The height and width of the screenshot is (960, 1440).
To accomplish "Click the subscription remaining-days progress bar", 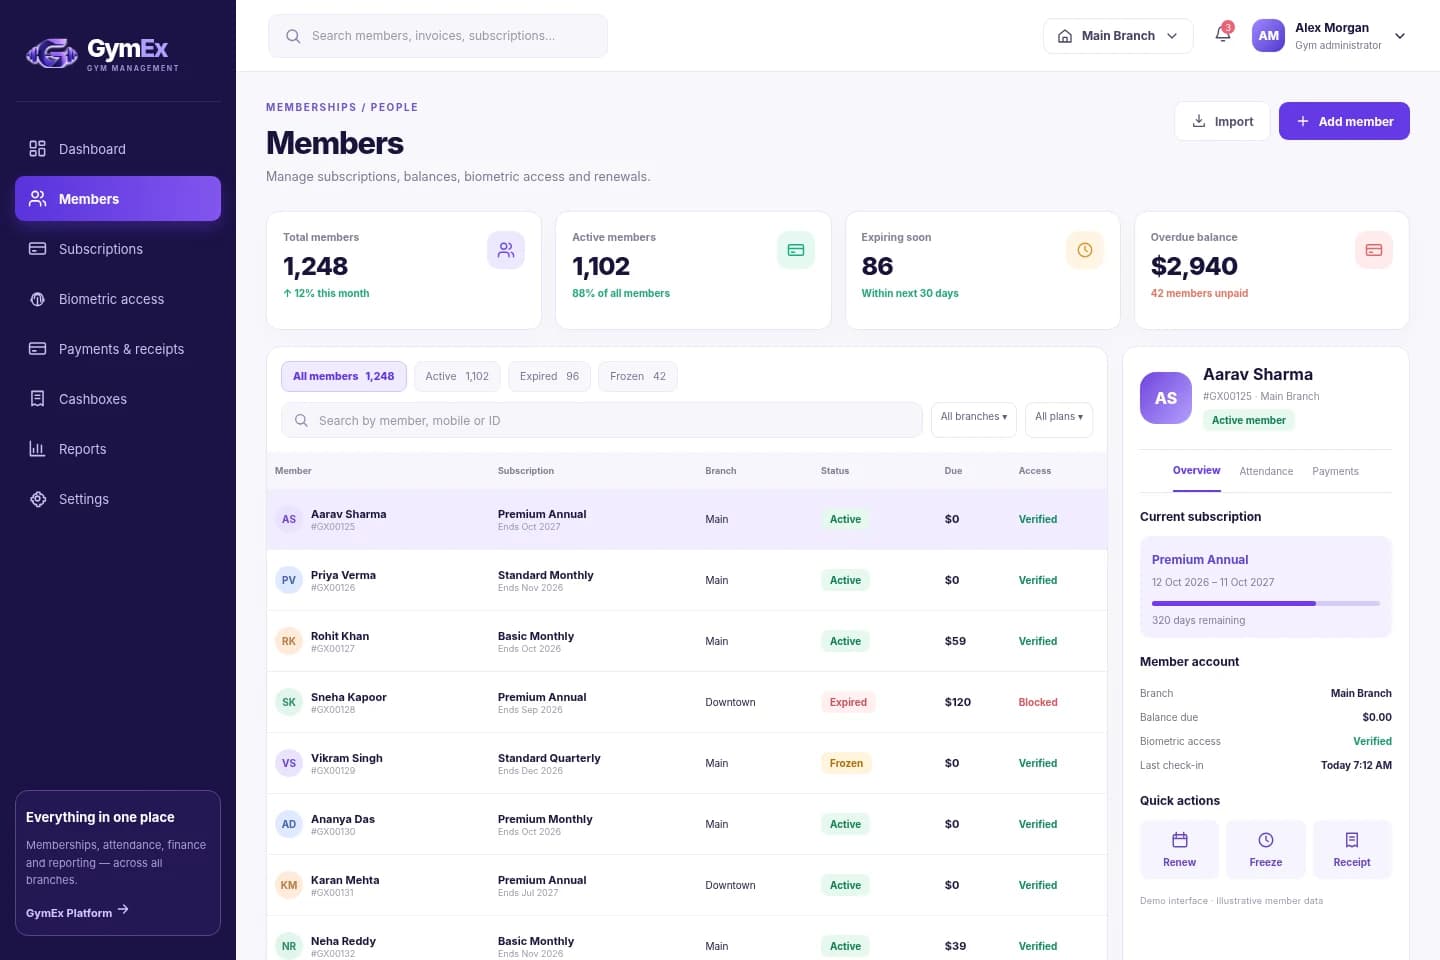I will pyautogui.click(x=1266, y=603).
